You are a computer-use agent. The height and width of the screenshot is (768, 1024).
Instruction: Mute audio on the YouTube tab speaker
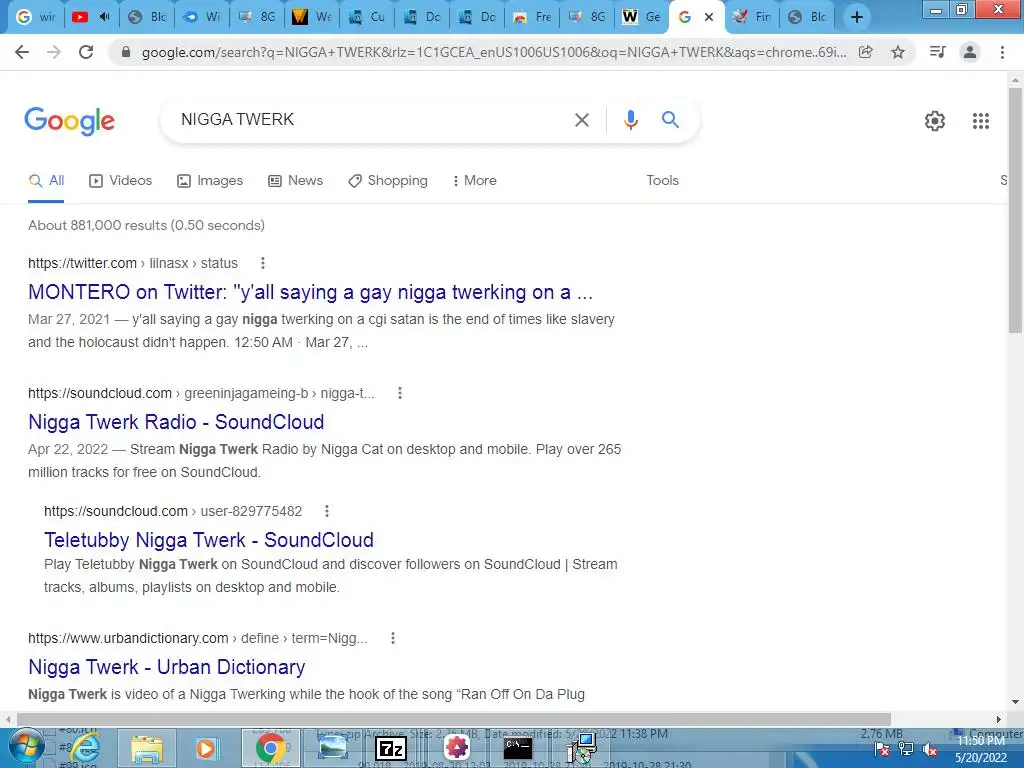tap(104, 17)
